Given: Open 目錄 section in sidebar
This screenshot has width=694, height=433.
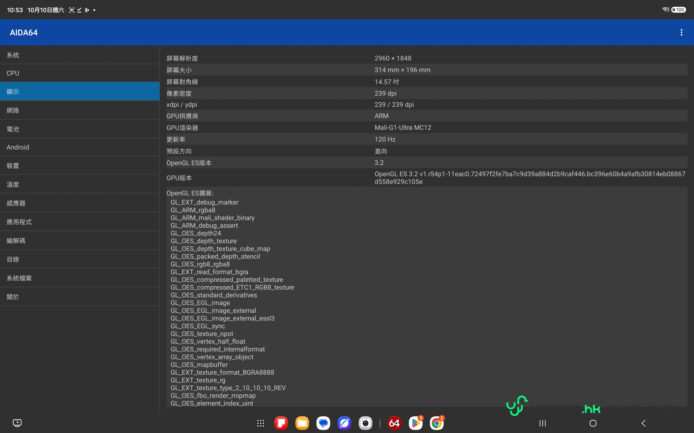Looking at the screenshot, I should click(x=80, y=259).
